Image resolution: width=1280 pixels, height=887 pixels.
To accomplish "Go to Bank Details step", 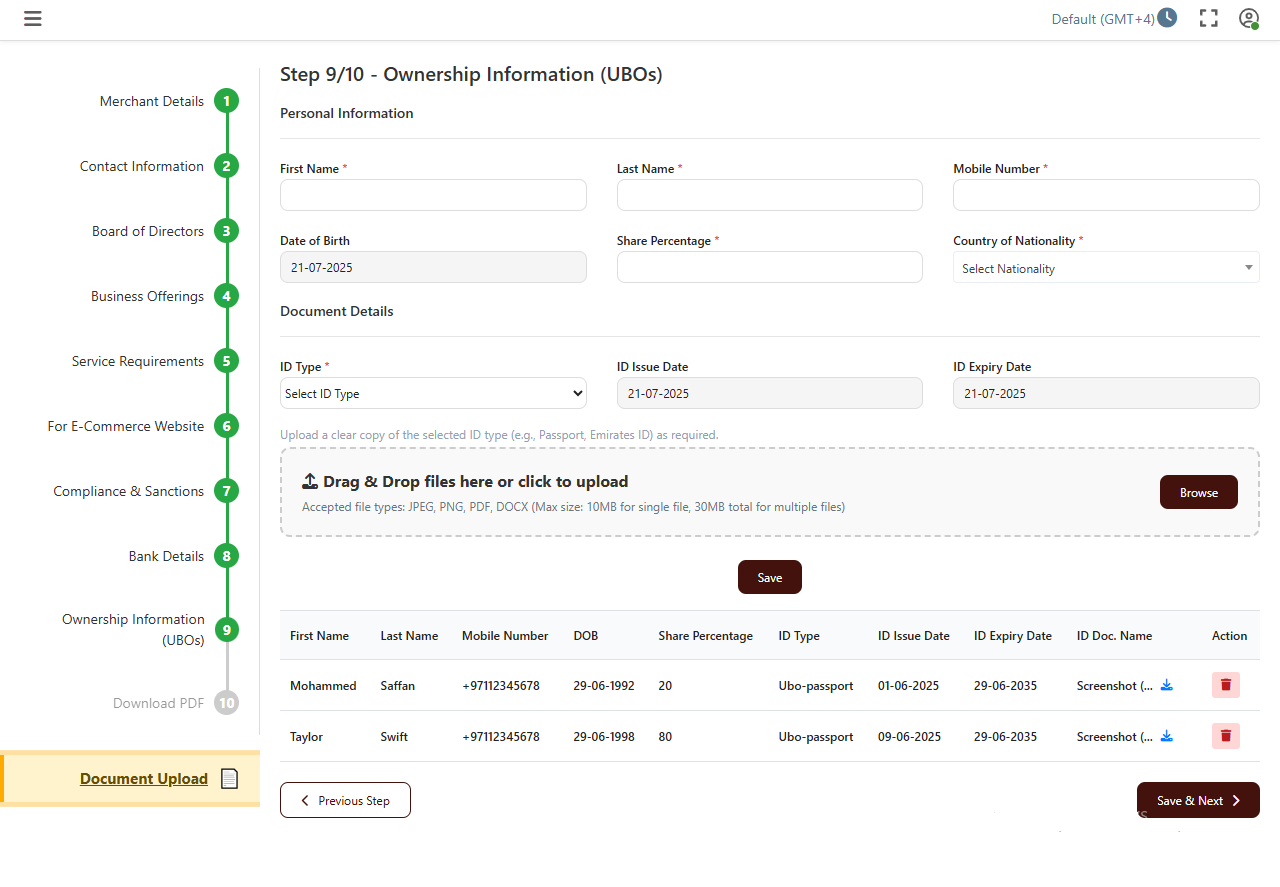I will click(166, 556).
